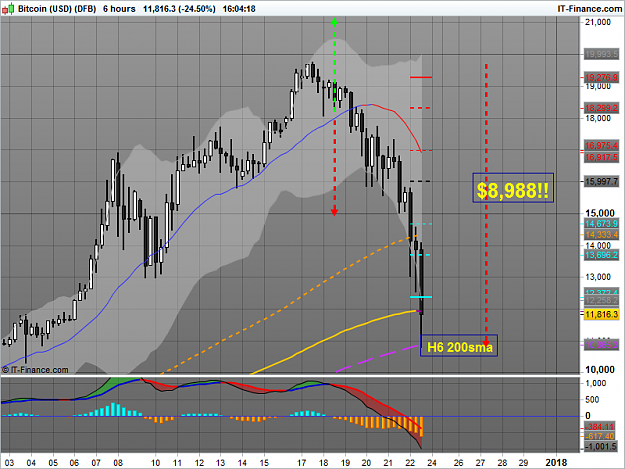Click date 13 on the time axis
625x469 pixels.
(220, 463)
